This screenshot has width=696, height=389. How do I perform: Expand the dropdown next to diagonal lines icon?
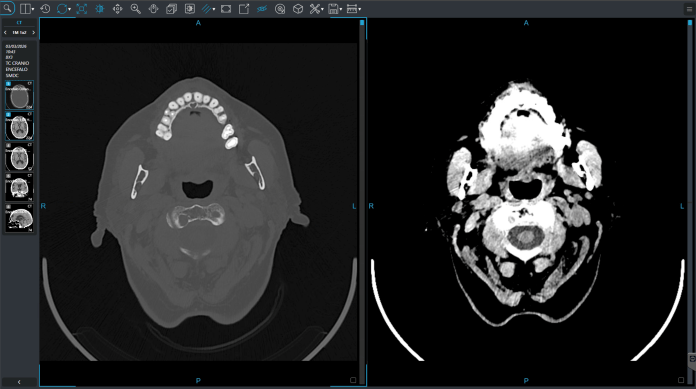(214, 9)
